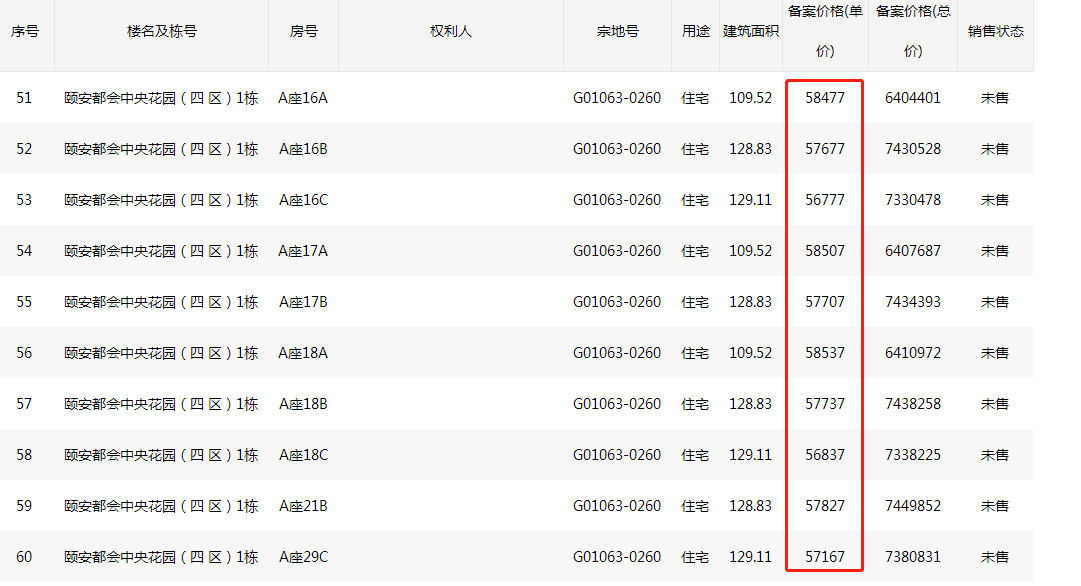Click the 建筑面积 column header
Viewport: 1081px width, 586px height.
(751, 32)
